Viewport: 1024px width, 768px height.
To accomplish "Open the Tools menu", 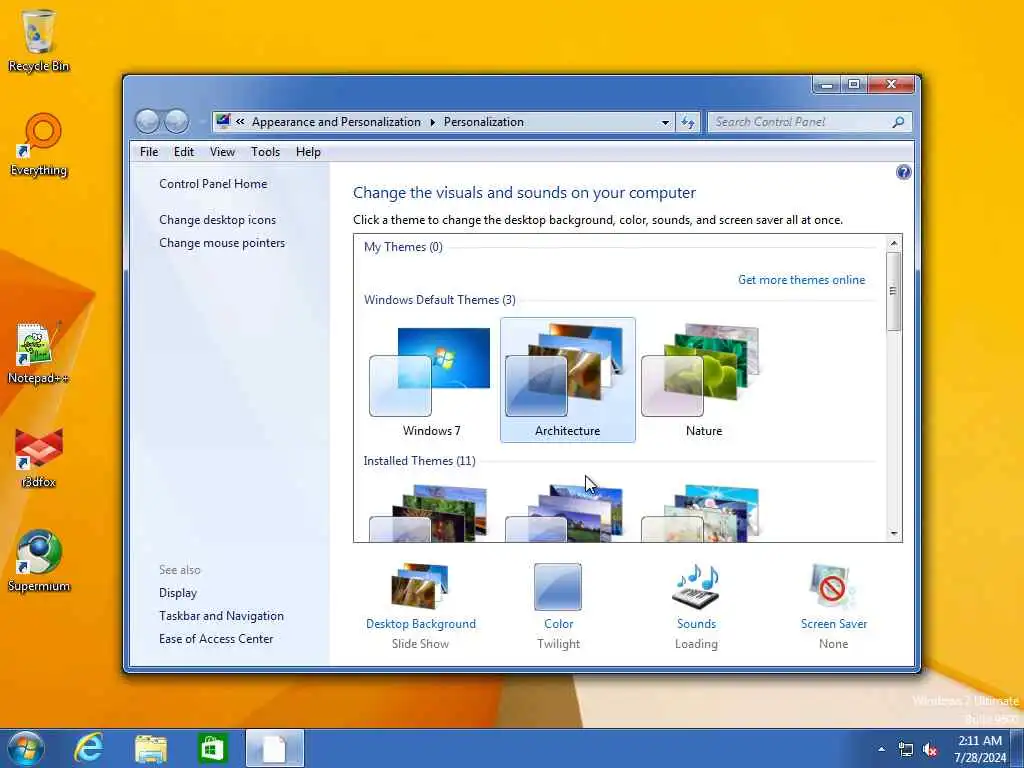I will tap(265, 152).
